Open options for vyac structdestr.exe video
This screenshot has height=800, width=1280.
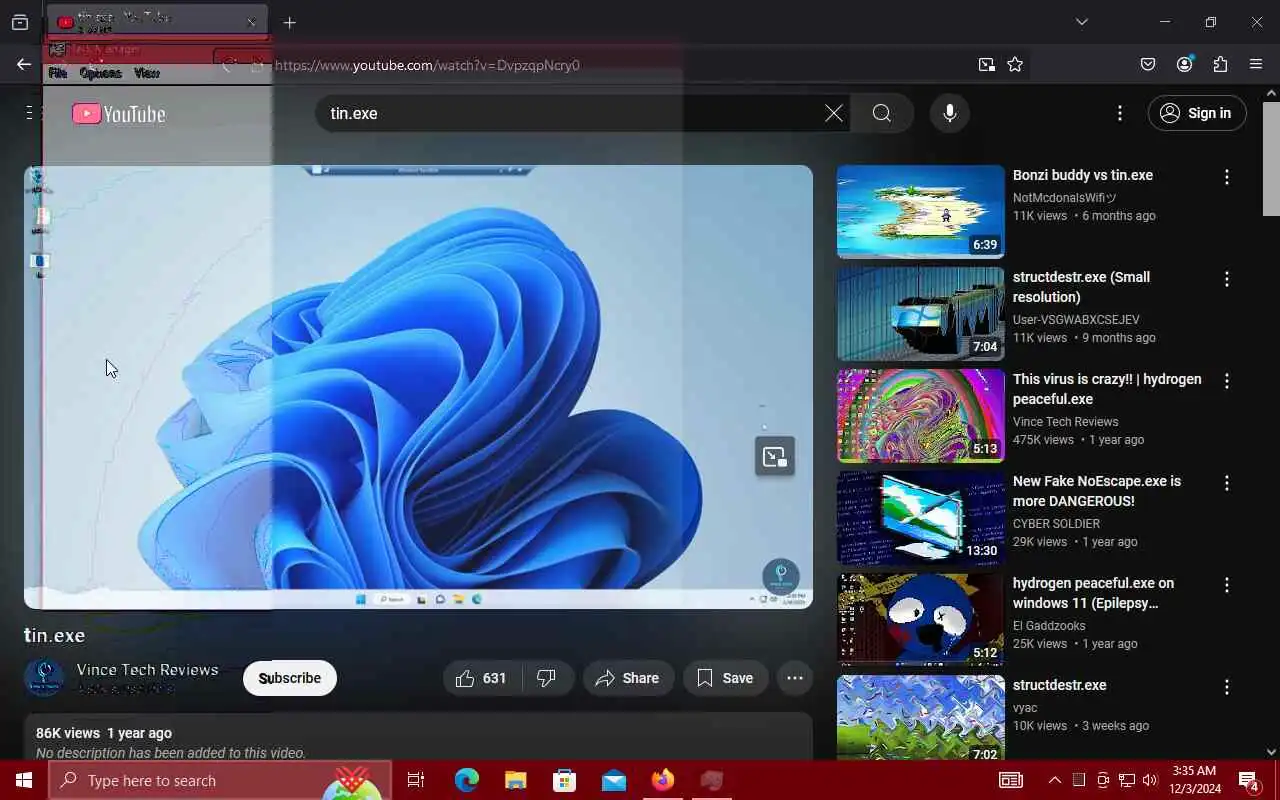tap(1227, 687)
